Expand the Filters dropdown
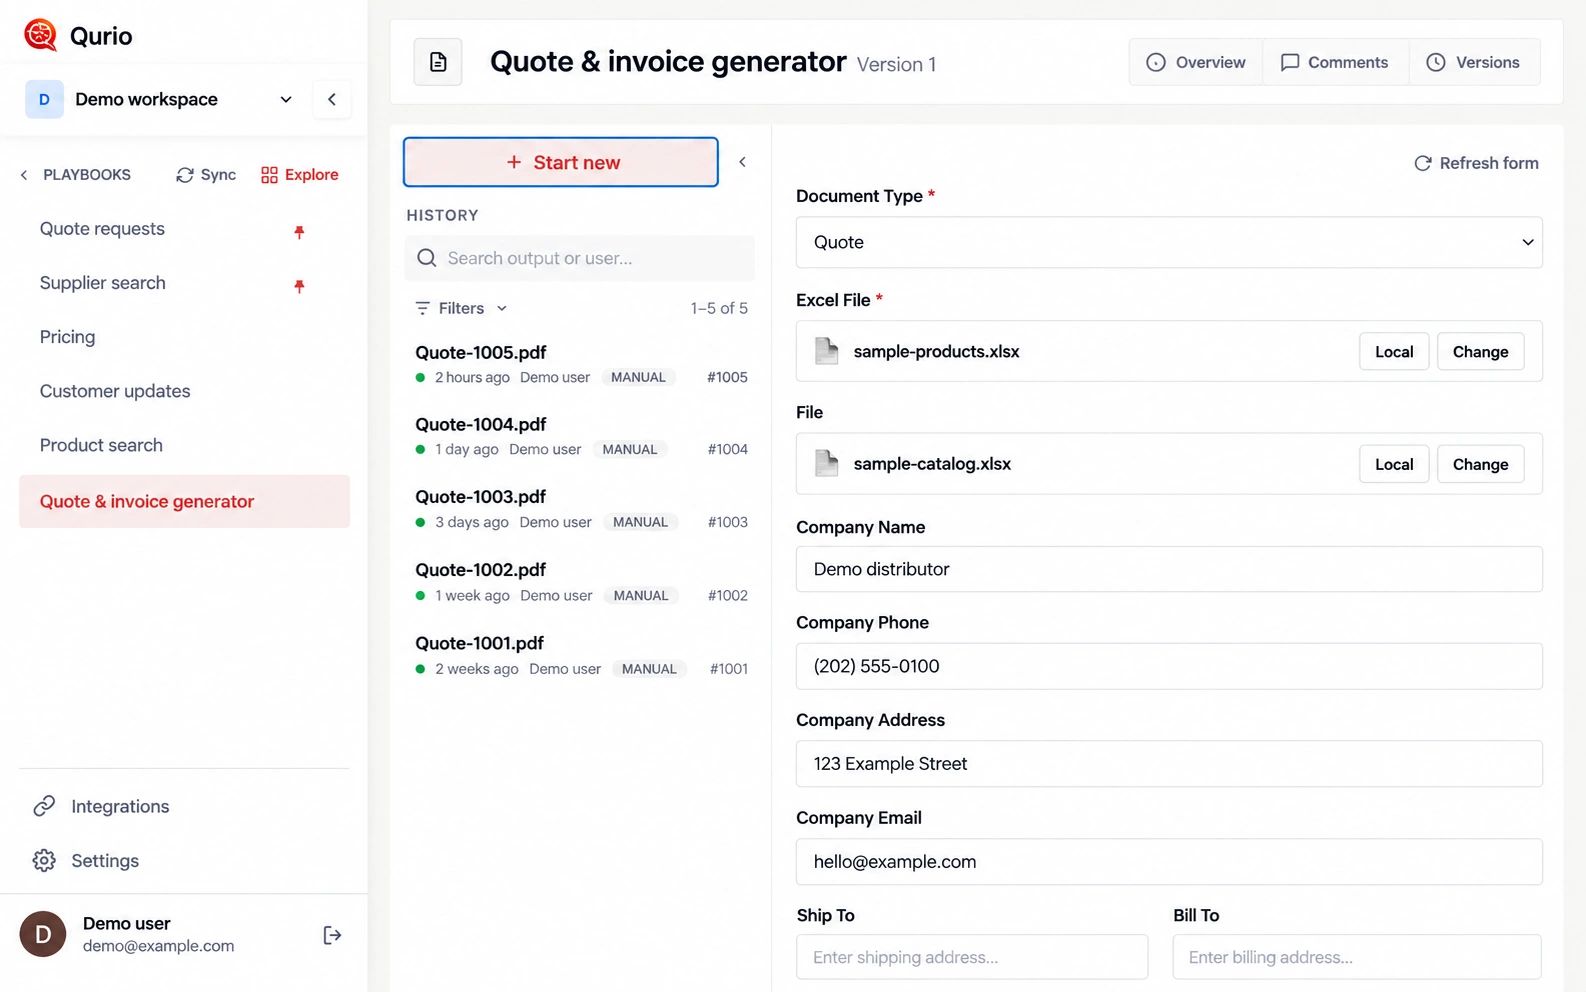This screenshot has height=992, width=1586. click(462, 308)
